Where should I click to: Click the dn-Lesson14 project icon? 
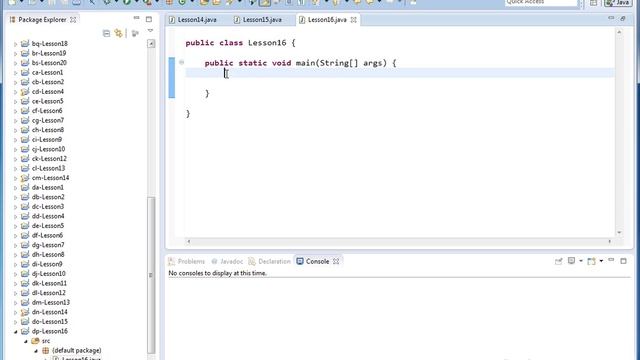[x=25, y=312]
